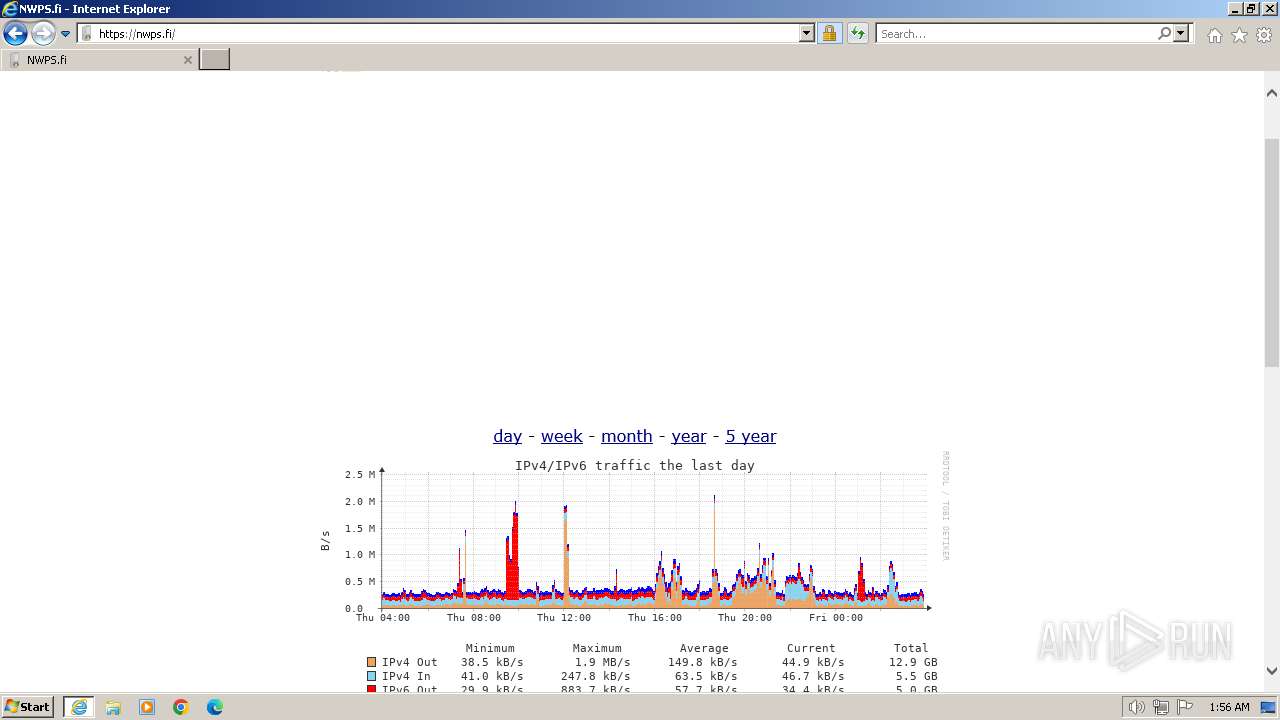Launch Windows Media Player taskbar icon

pos(147,707)
